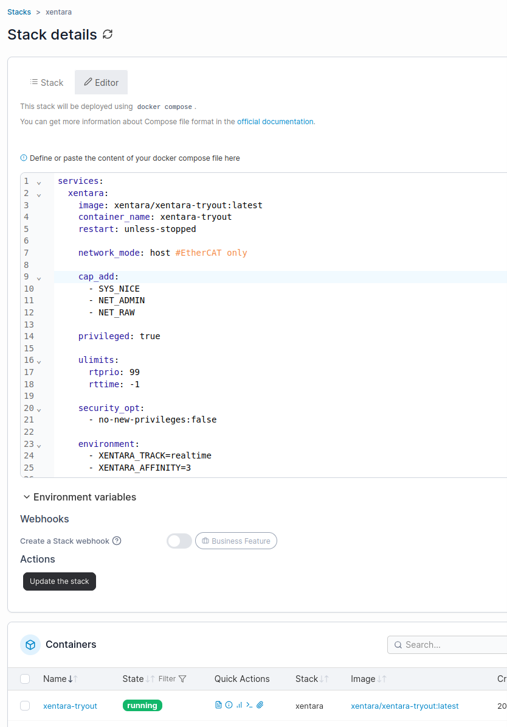
Task: Fold the ulimits section on line 16
Action: pyautogui.click(x=39, y=361)
